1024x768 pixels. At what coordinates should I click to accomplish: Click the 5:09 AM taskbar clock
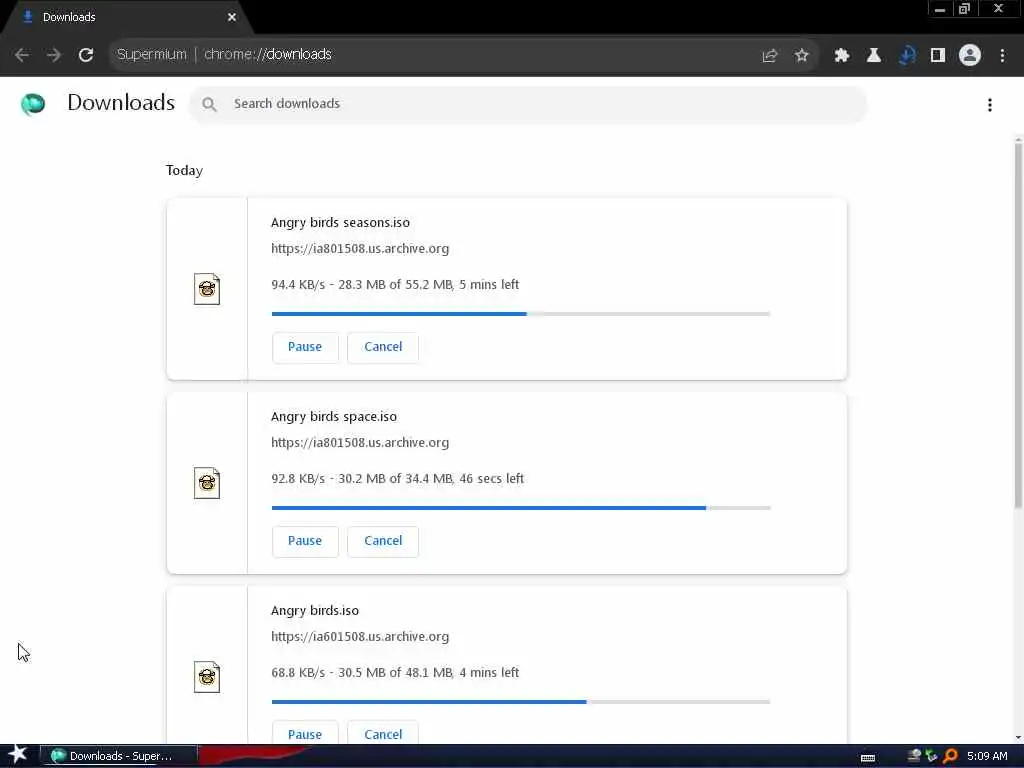tap(987, 756)
